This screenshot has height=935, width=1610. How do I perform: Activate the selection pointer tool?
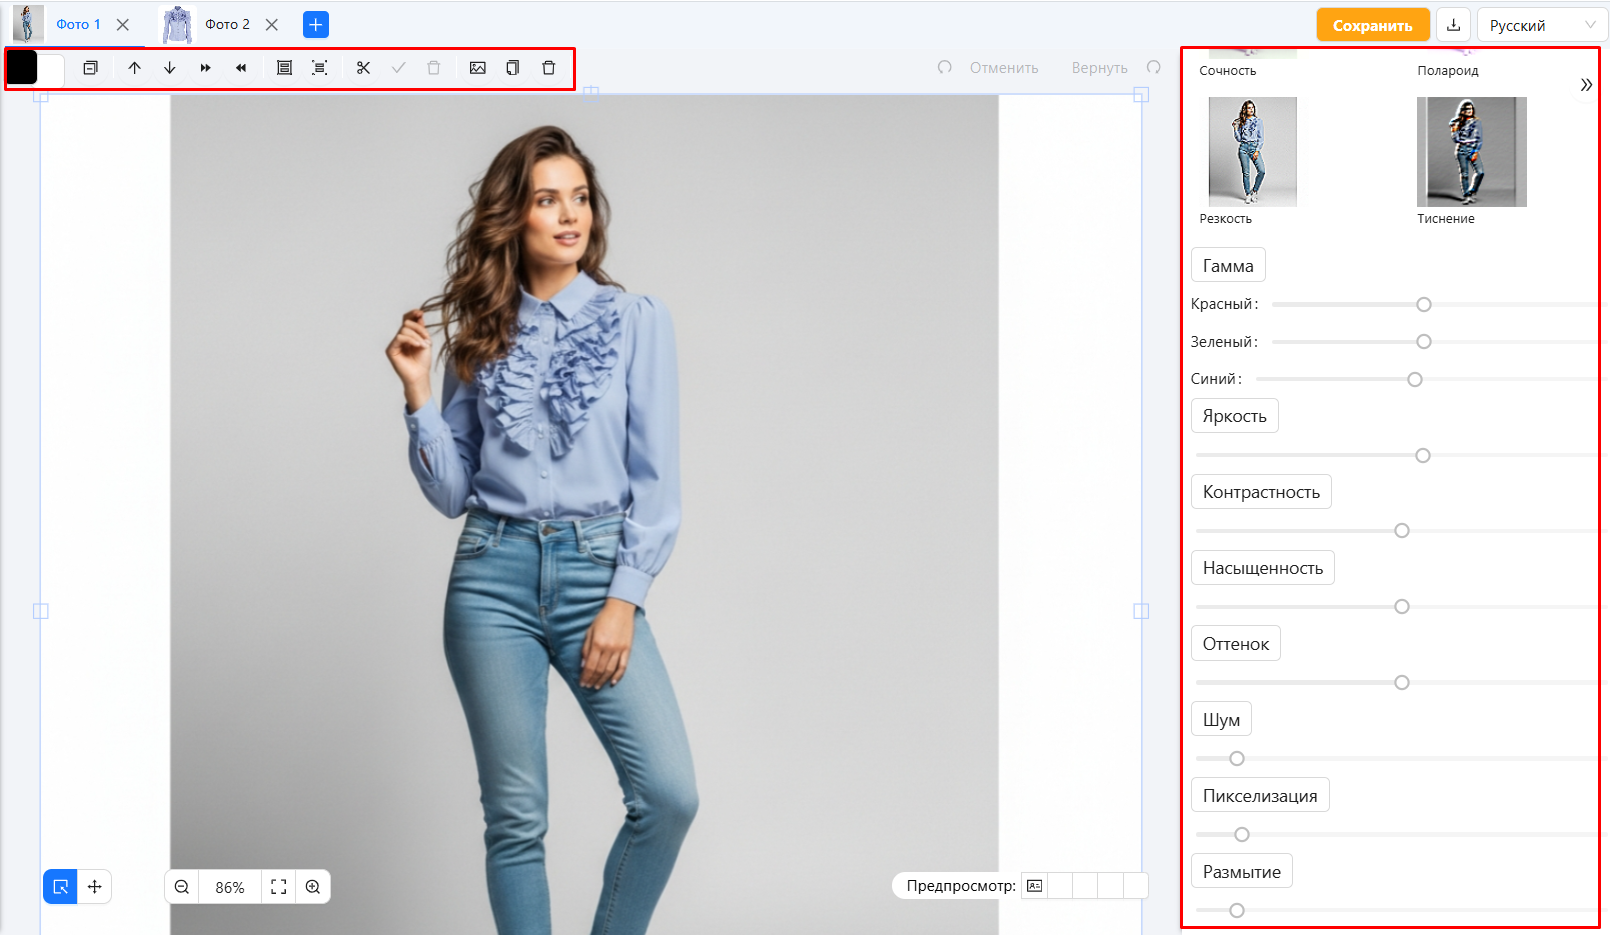60,887
